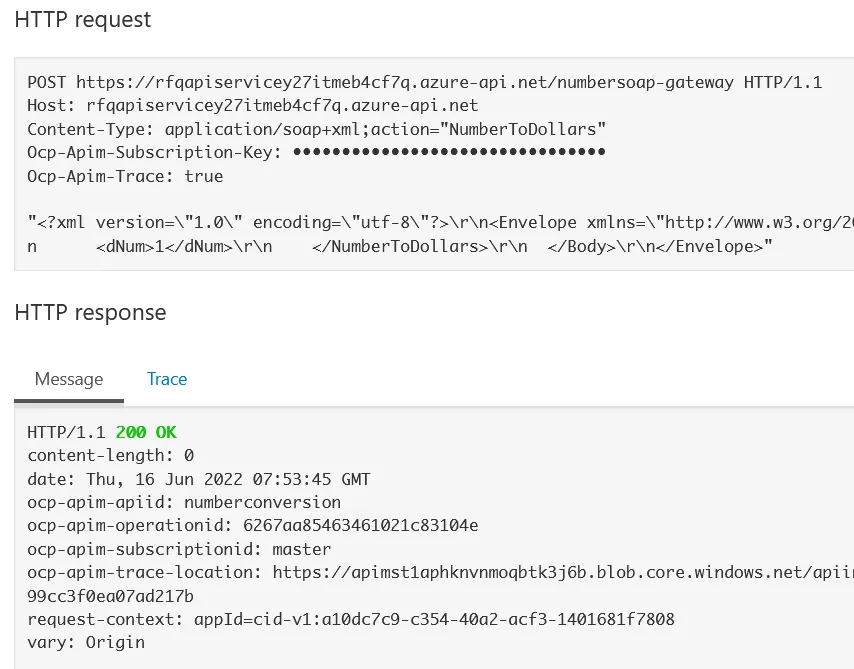Click the request-context appId line
854x669 pixels.
click(x=350, y=619)
